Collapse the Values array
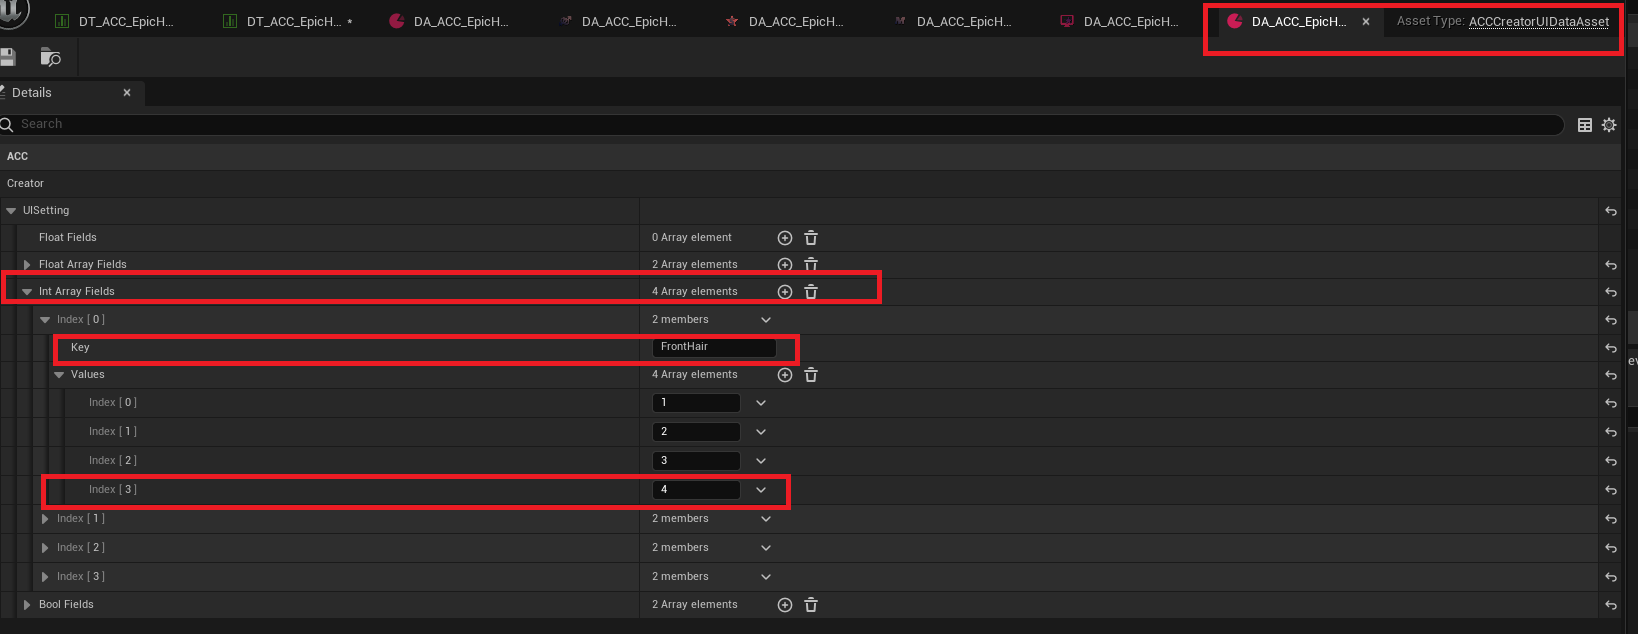Screen dimensions: 1638x634 [x=59, y=375]
